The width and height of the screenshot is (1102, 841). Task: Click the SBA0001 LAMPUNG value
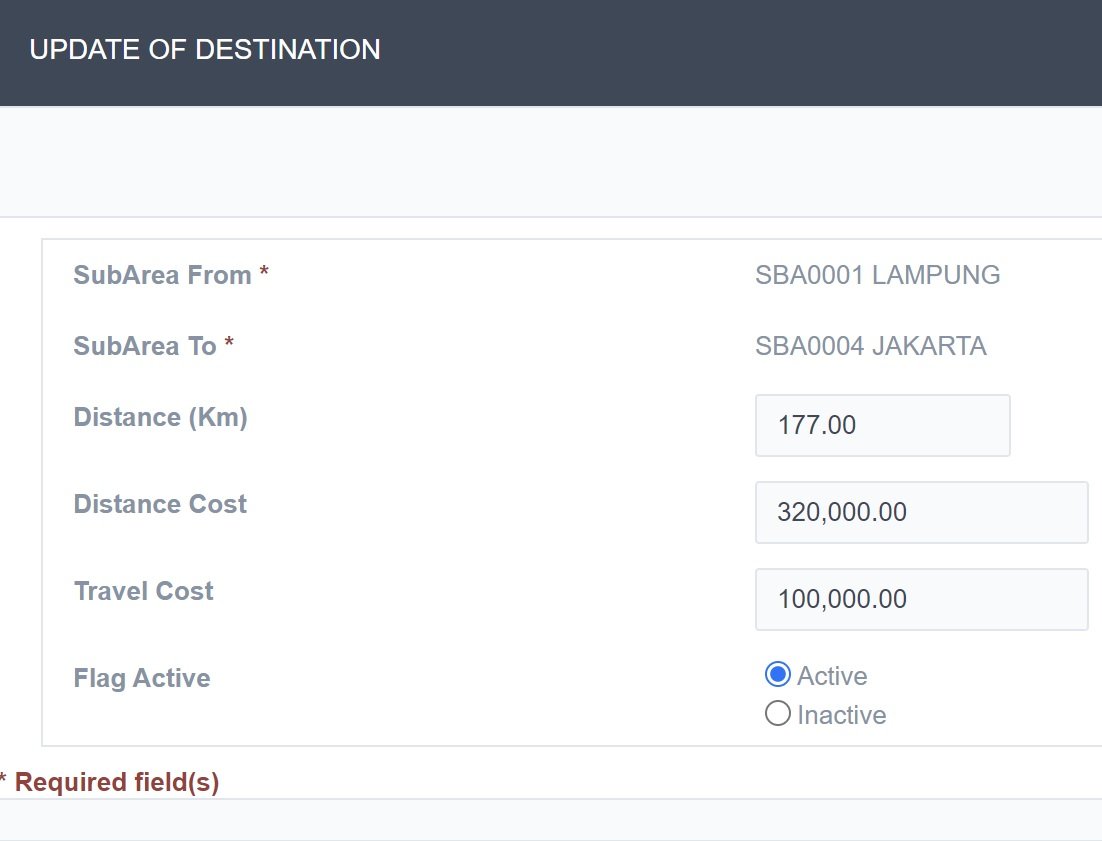pos(877,275)
